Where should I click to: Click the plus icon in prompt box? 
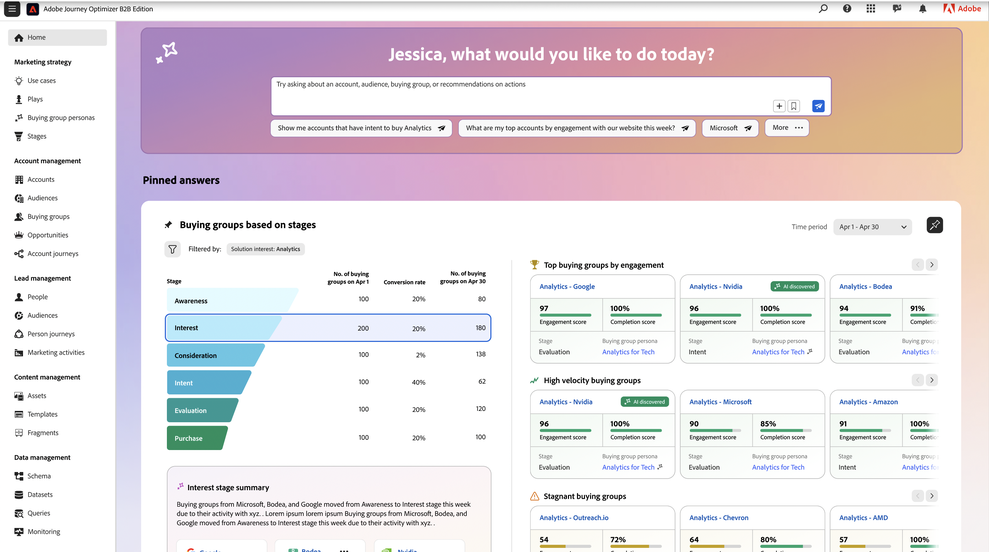[779, 106]
